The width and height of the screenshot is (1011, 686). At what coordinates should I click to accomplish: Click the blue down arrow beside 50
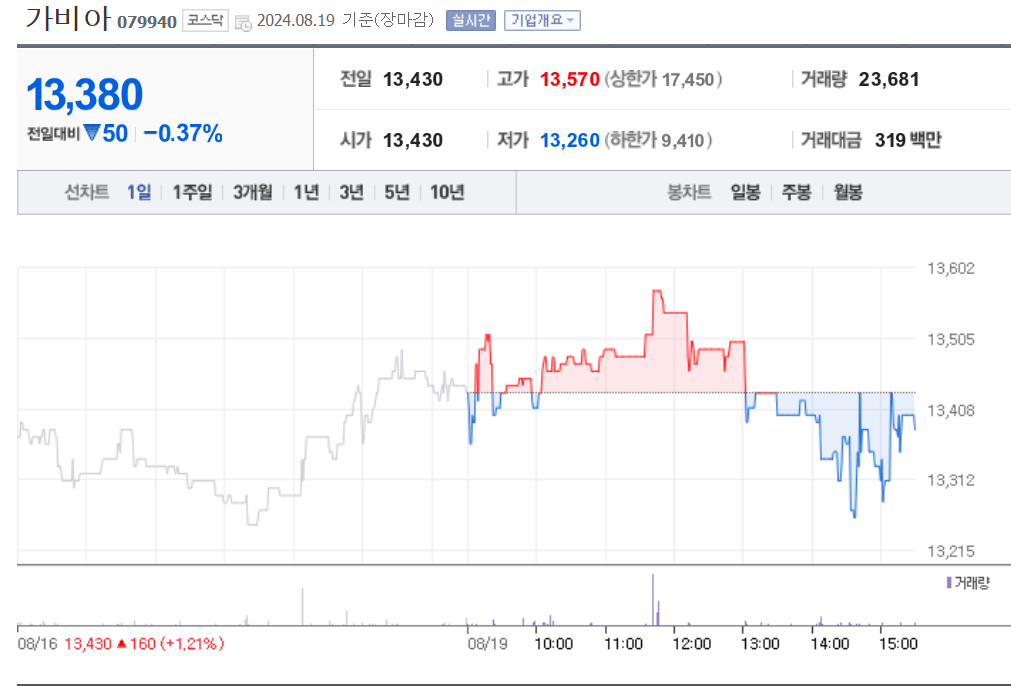coord(92,133)
